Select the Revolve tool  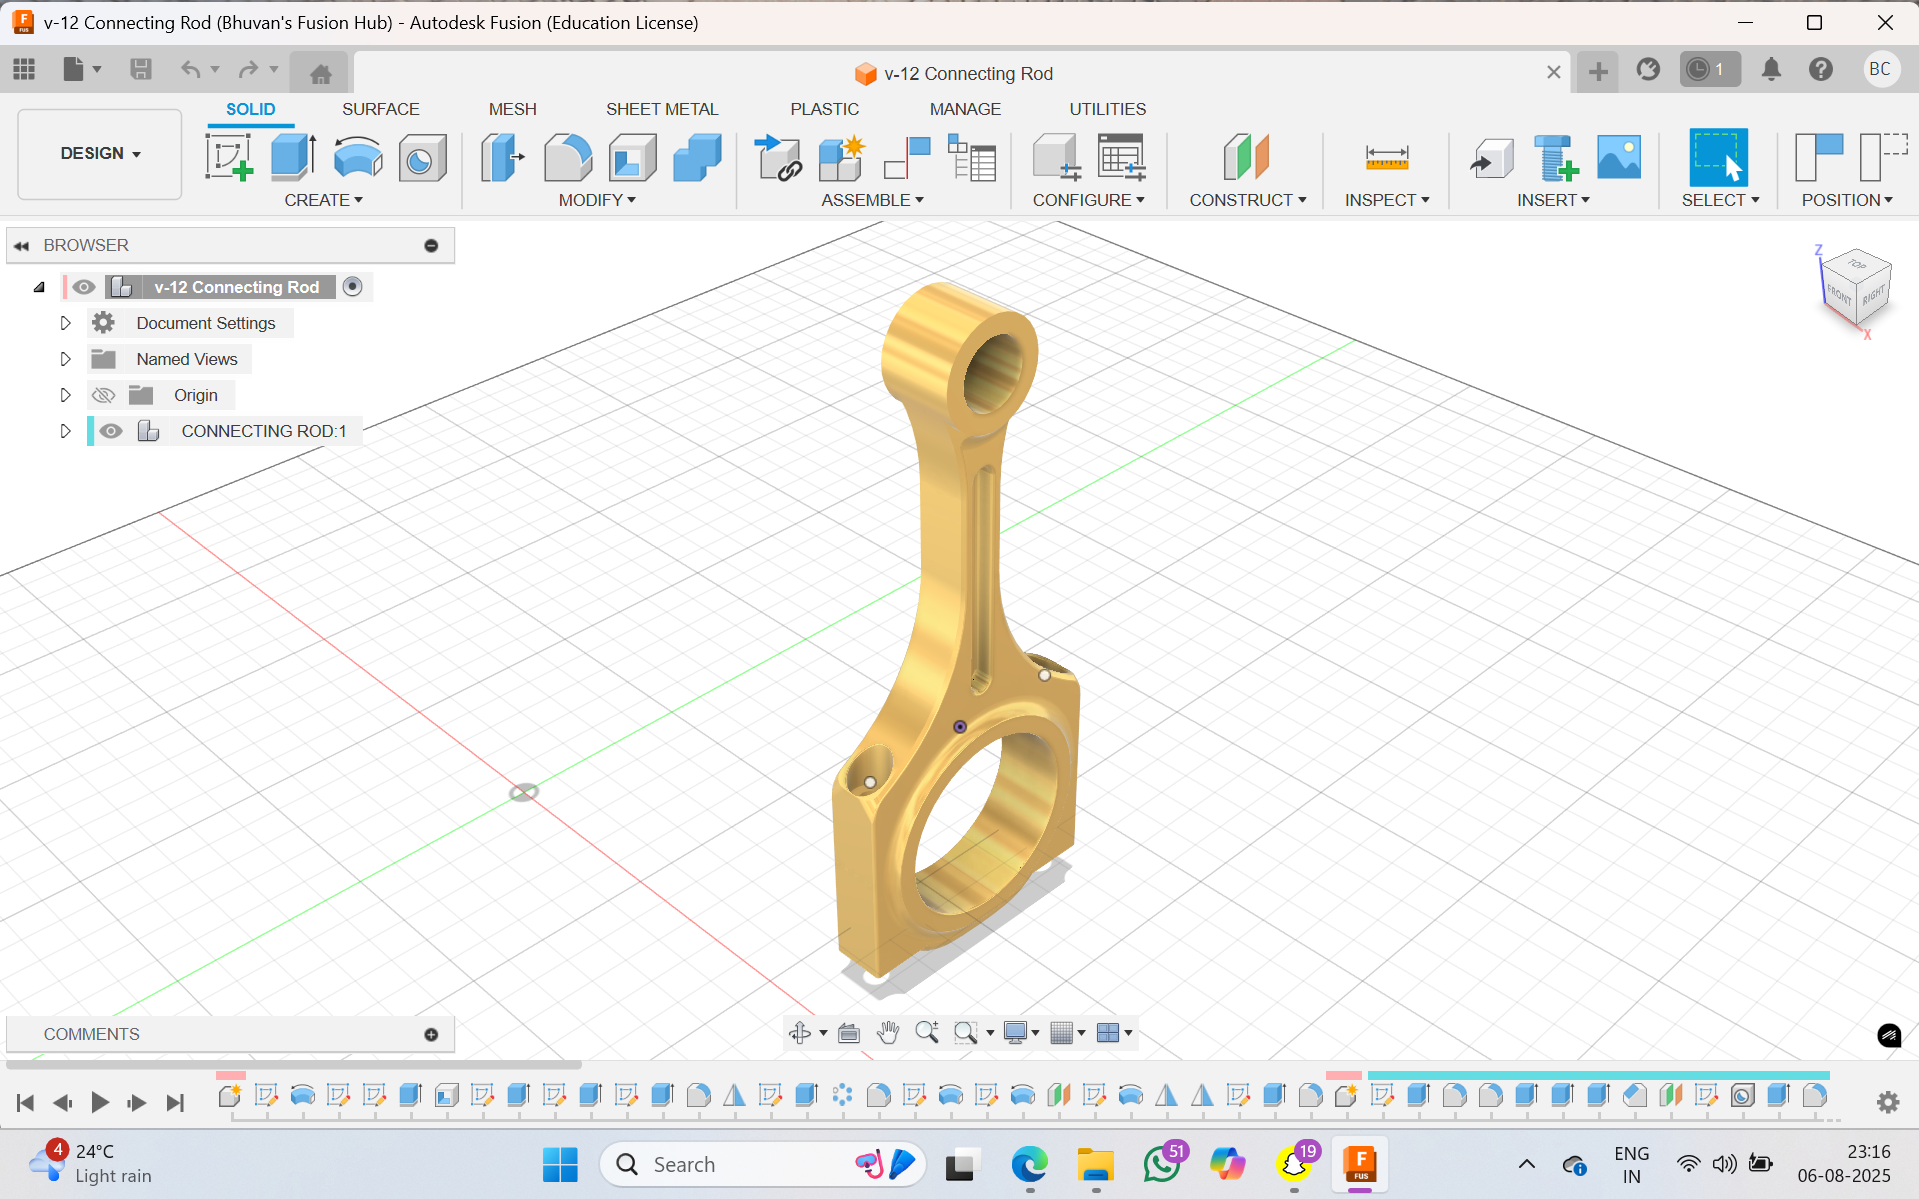pyautogui.click(x=358, y=157)
